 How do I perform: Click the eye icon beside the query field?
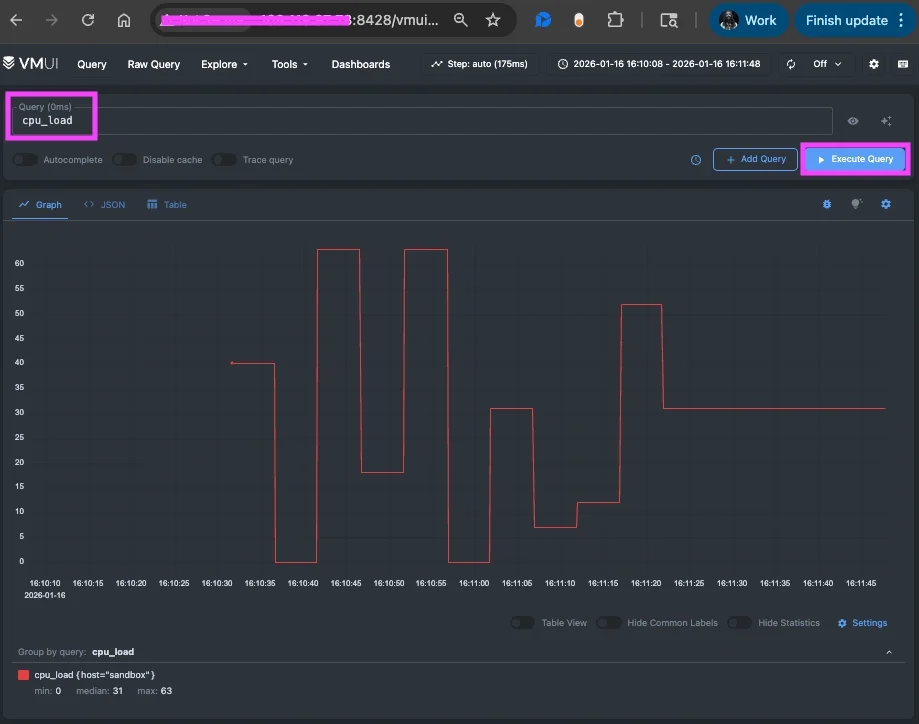click(x=852, y=121)
